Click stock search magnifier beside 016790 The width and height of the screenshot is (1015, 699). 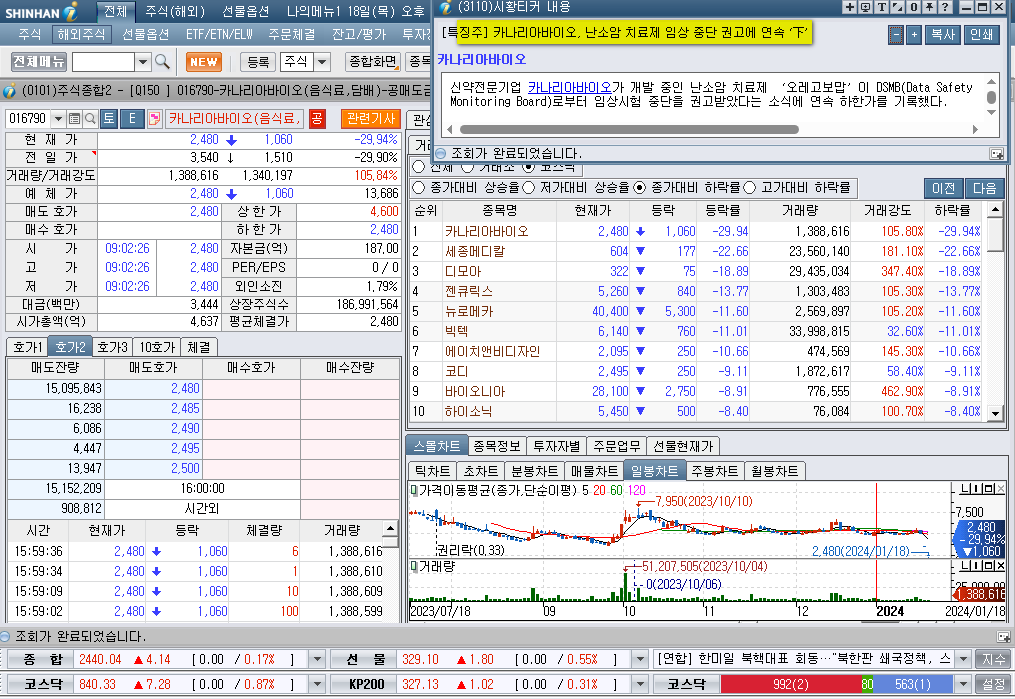[90, 118]
